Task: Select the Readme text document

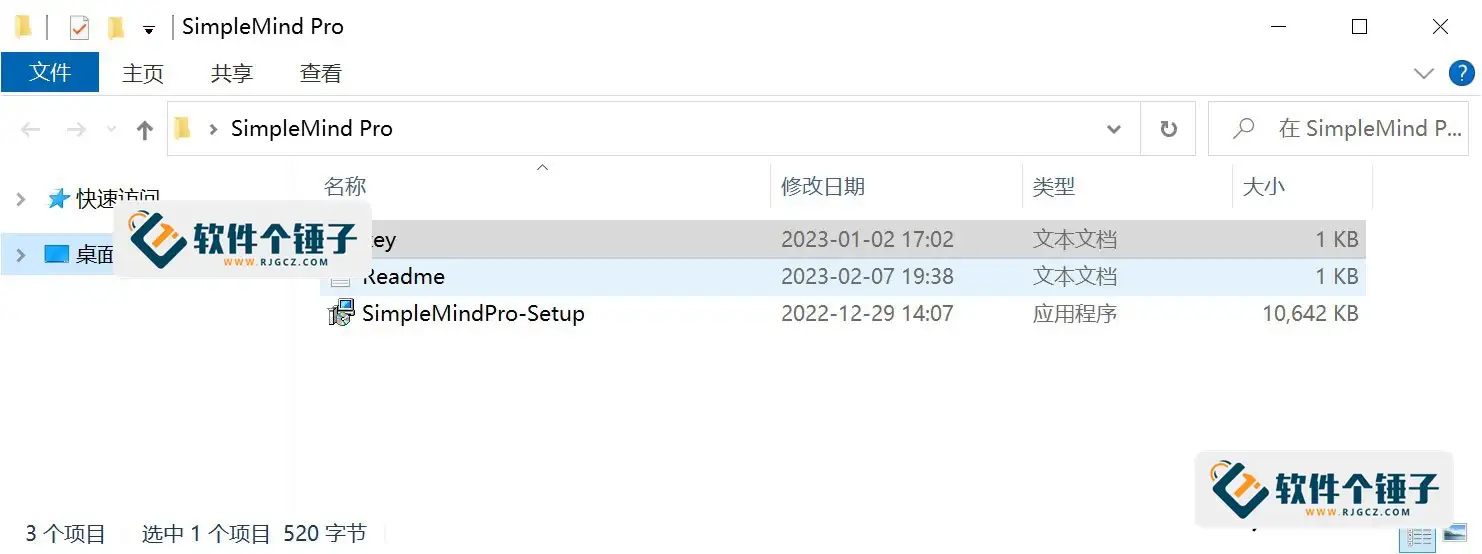Action: [843, 277]
